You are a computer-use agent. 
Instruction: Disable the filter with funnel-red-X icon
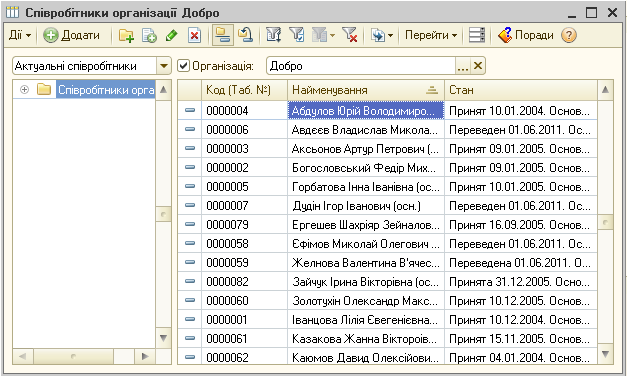[349, 35]
